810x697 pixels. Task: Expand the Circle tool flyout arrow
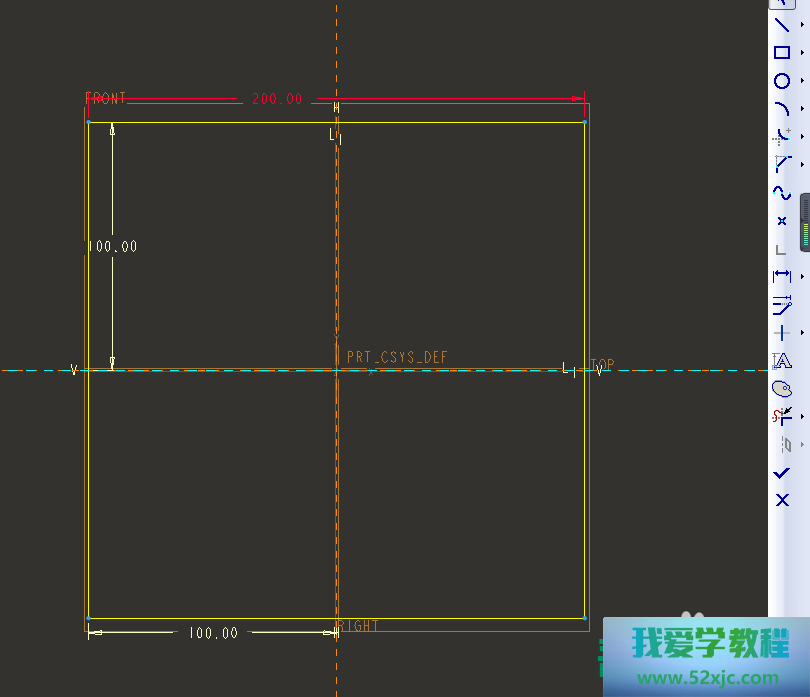coord(802,81)
